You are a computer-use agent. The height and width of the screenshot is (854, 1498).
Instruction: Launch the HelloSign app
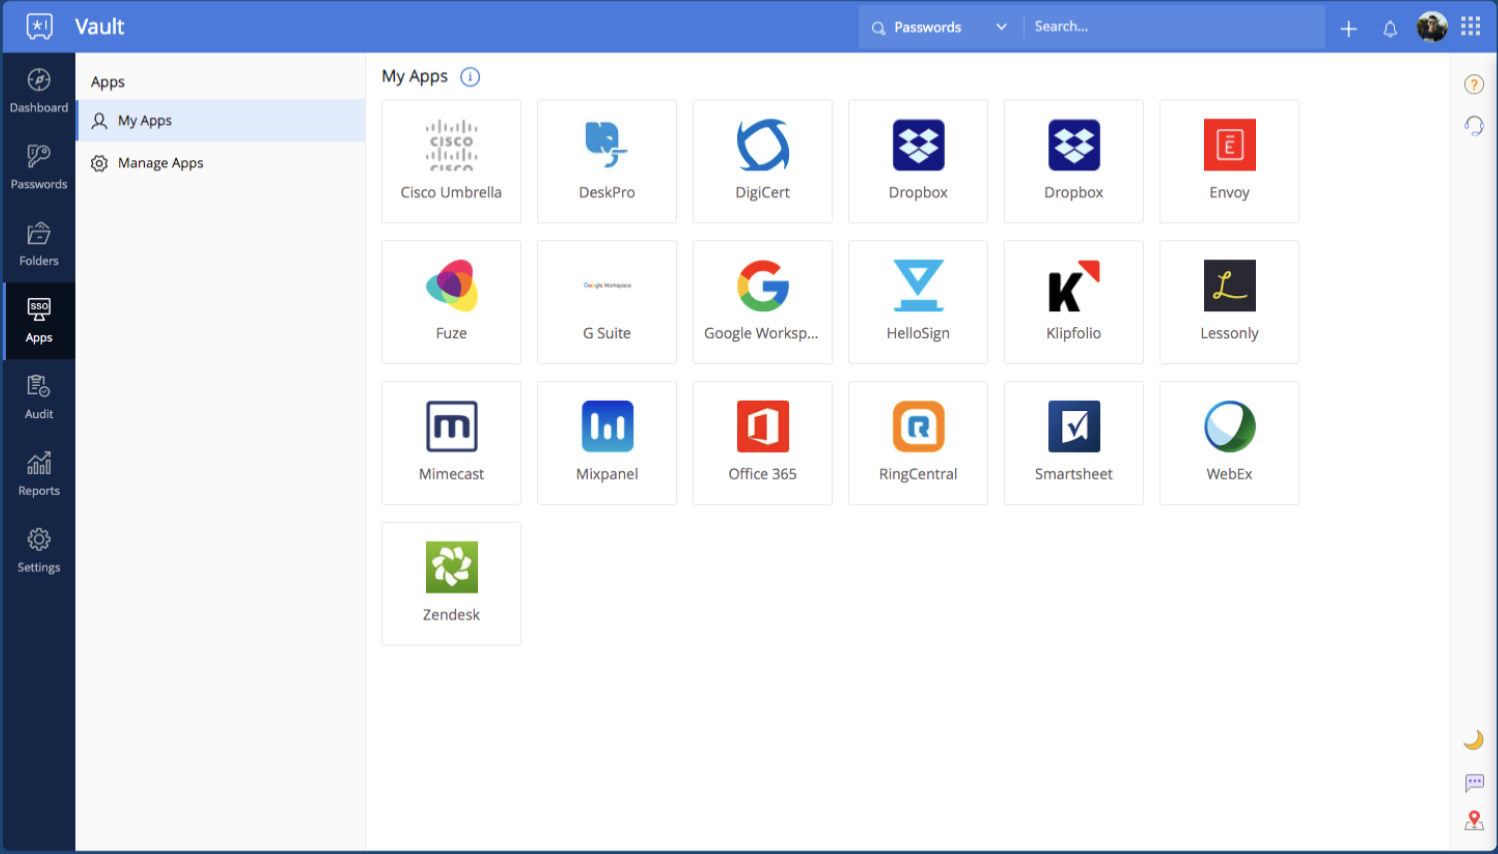tap(918, 302)
